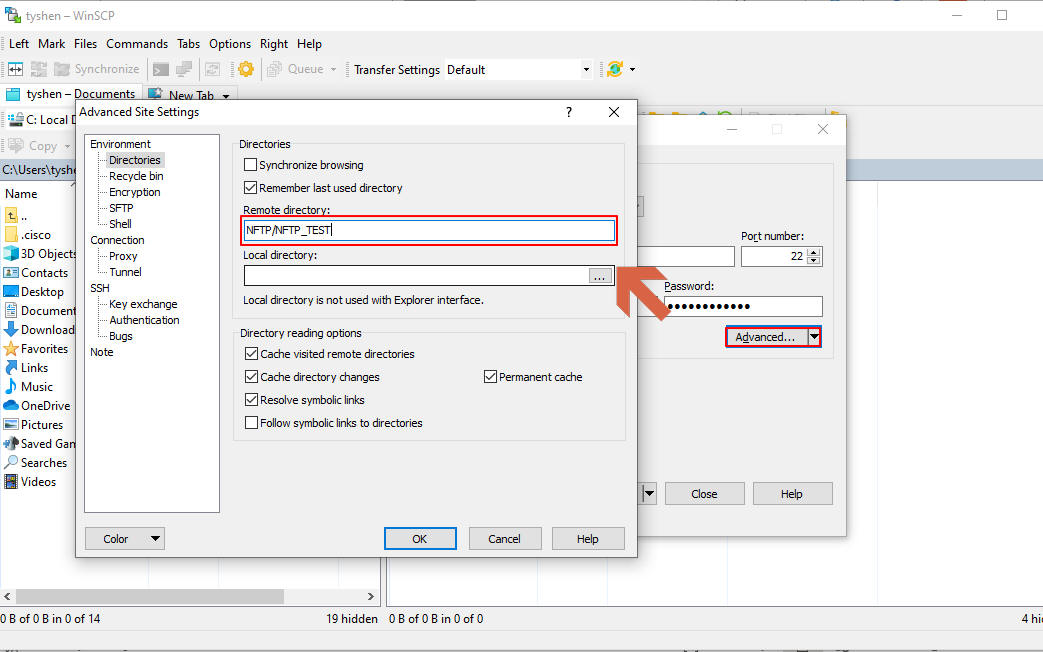This screenshot has width=1043, height=652.
Task: Click the compare directories icon in toolbar
Action: tap(16, 69)
